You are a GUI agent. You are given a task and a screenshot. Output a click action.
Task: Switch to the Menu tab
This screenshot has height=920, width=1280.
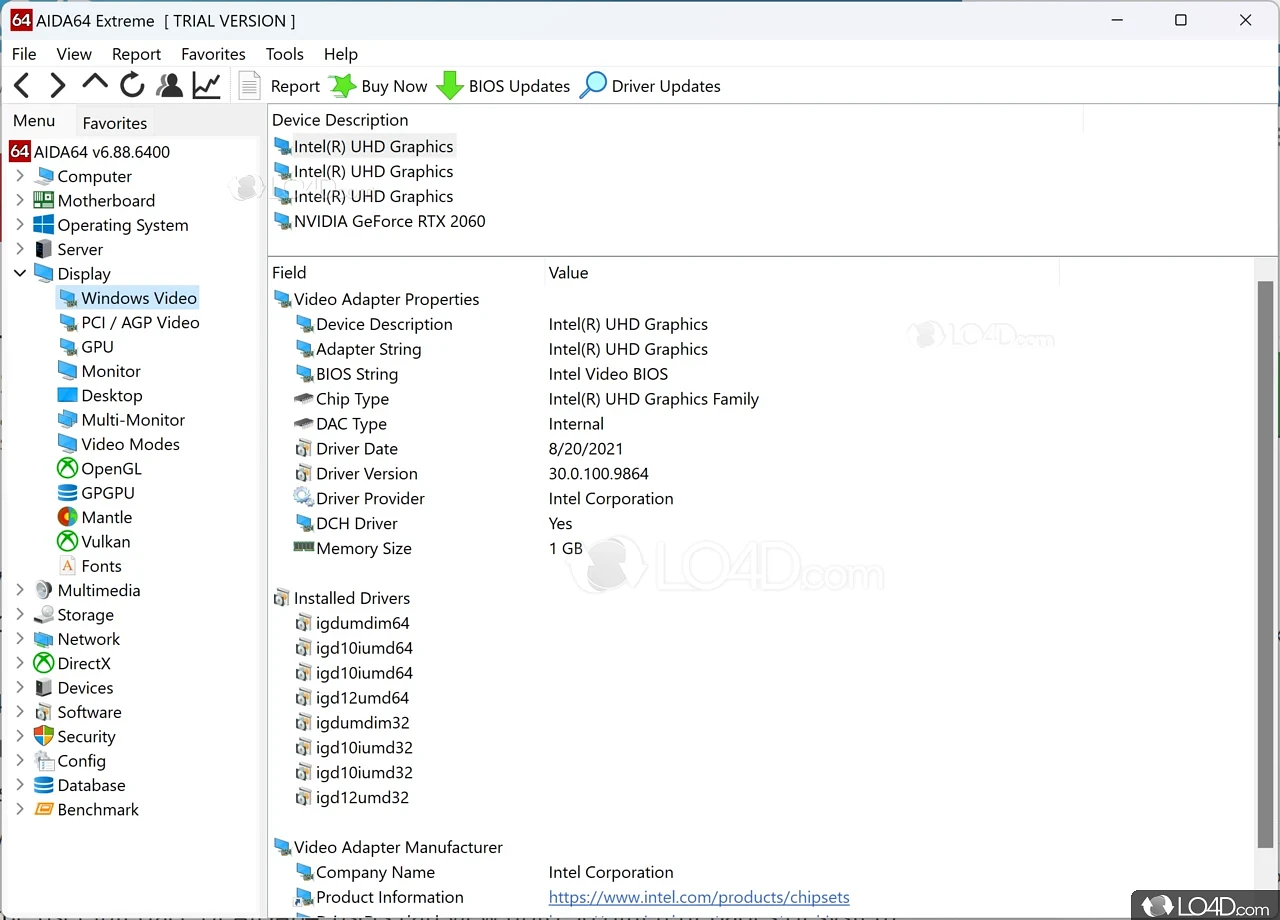pos(34,121)
